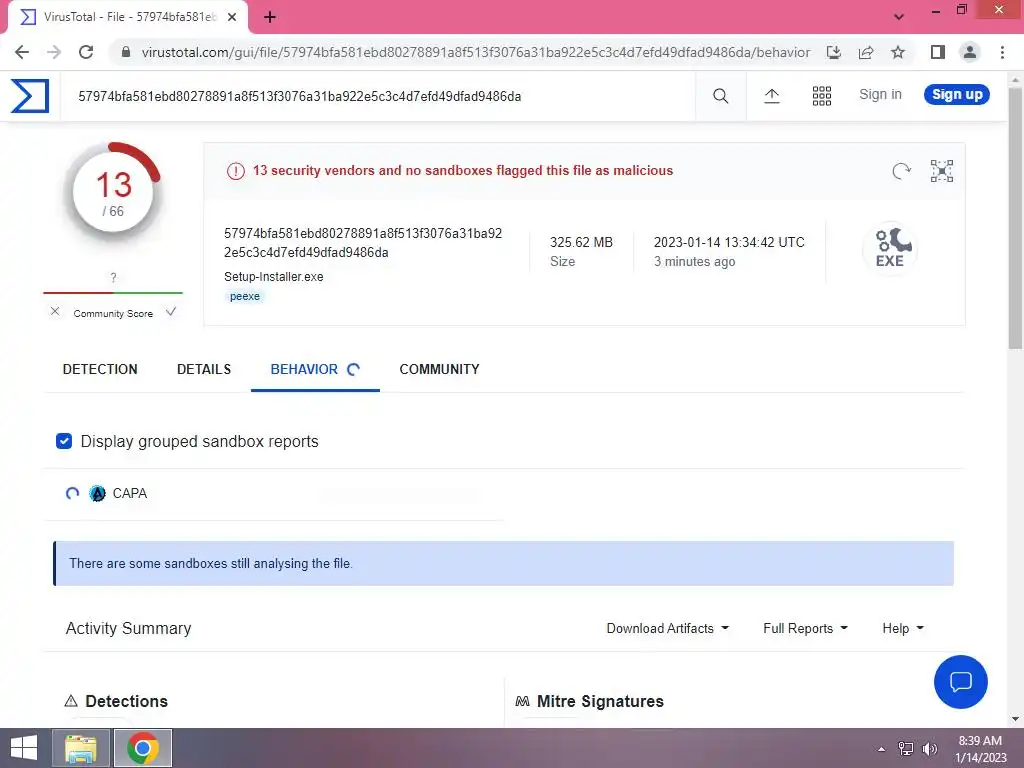Screen dimensions: 1024x768
Task: Click the upload file icon
Action: [x=771, y=96]
